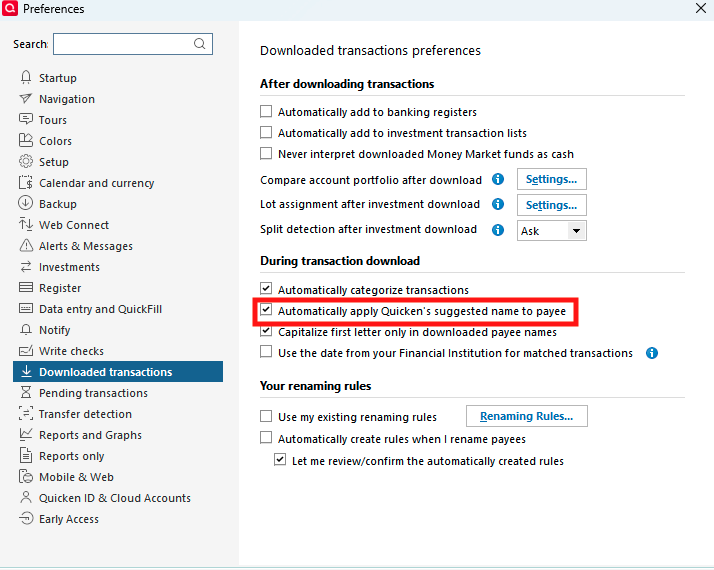This screenshot has height=570, width=714.
Task: Show info for Compare account portfolio
Action: (x=498, y=179)
